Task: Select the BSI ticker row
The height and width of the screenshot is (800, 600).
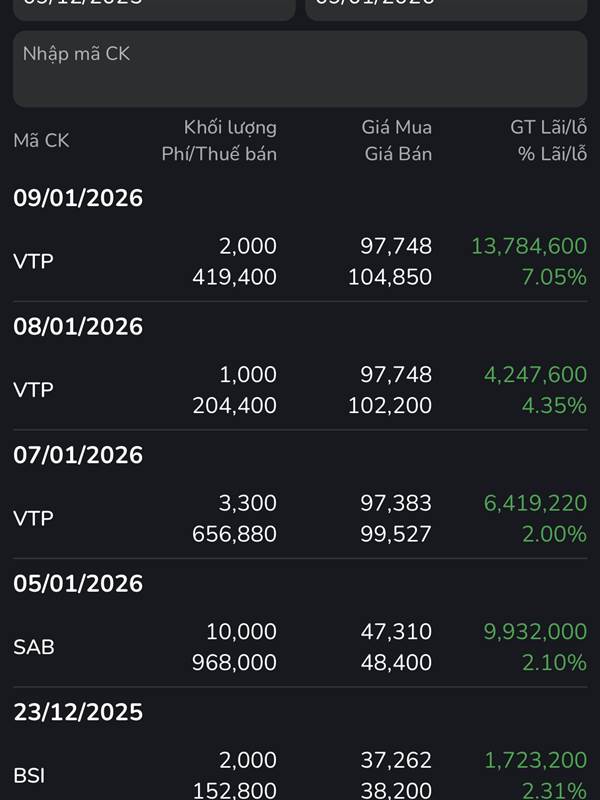Action: [29, 775]
